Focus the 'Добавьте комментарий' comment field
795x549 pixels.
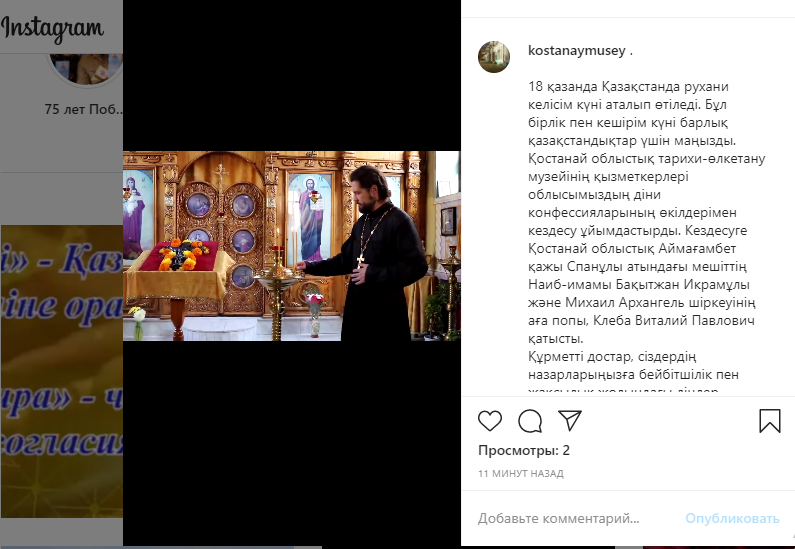click(x=558, y=518)
